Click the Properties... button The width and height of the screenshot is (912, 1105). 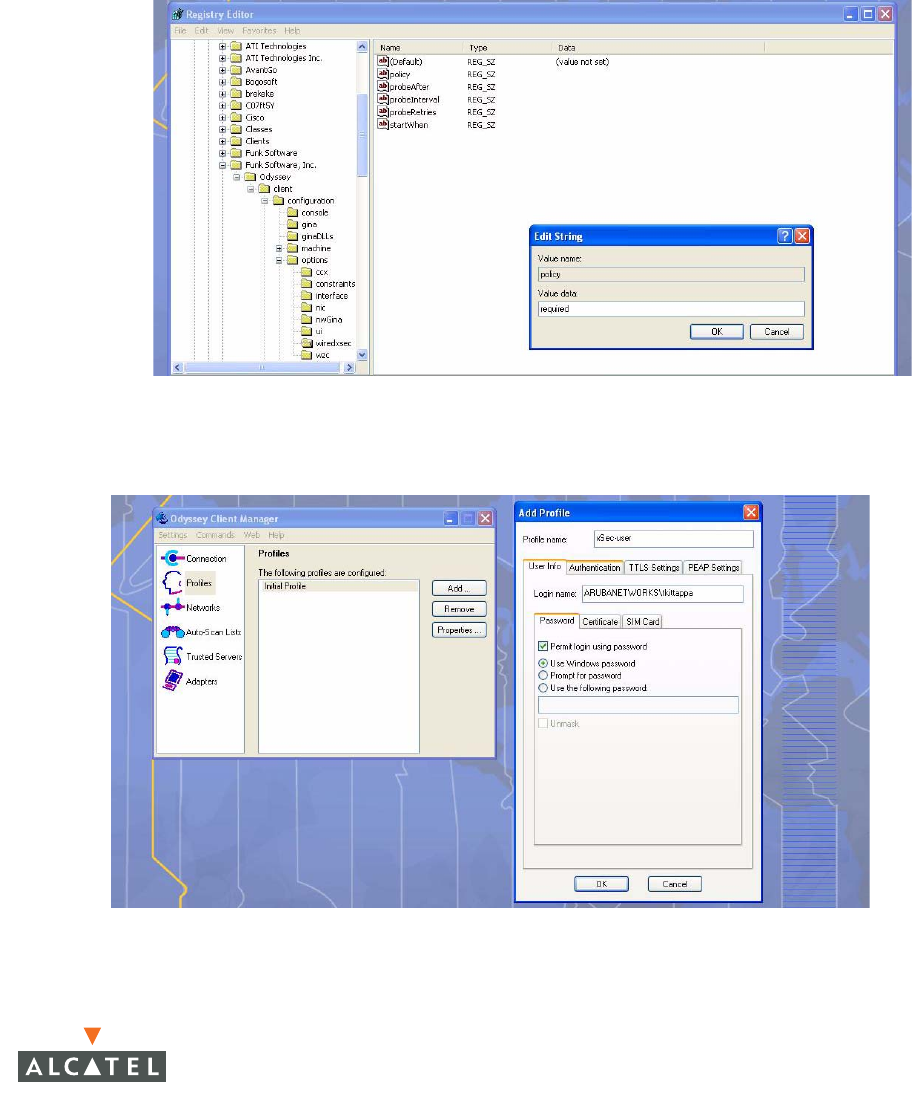click(x=459, y=631)
